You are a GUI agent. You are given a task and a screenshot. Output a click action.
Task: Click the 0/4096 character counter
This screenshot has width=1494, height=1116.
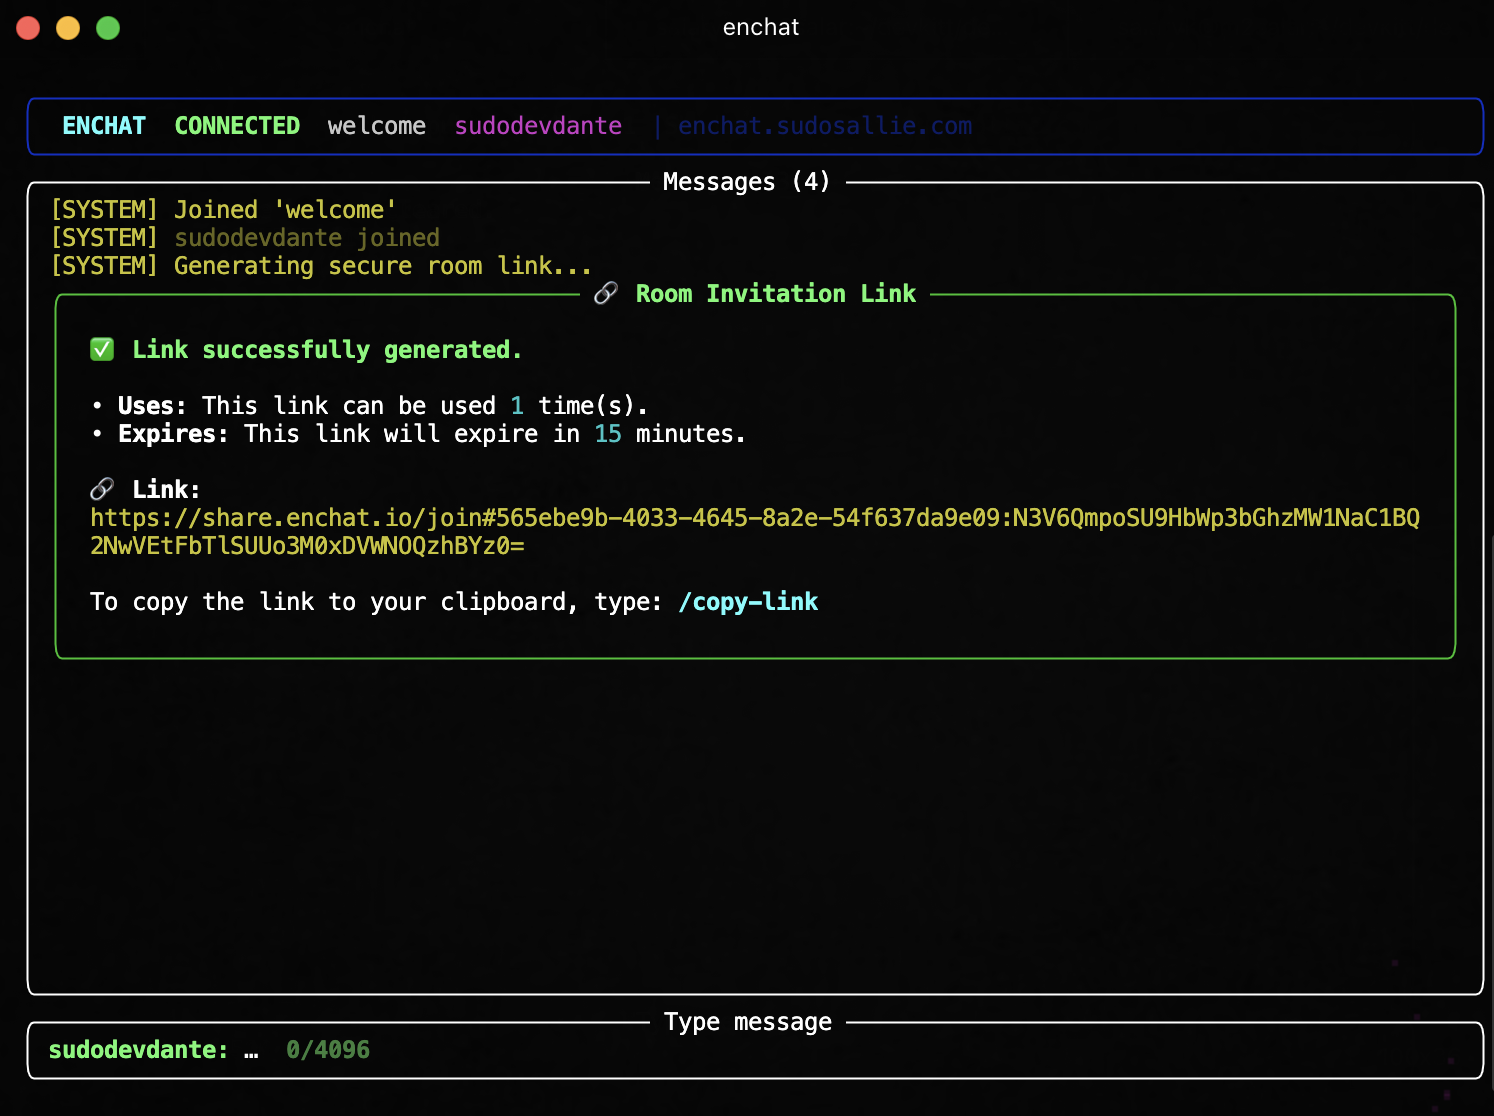click(x=327, y=1050)
